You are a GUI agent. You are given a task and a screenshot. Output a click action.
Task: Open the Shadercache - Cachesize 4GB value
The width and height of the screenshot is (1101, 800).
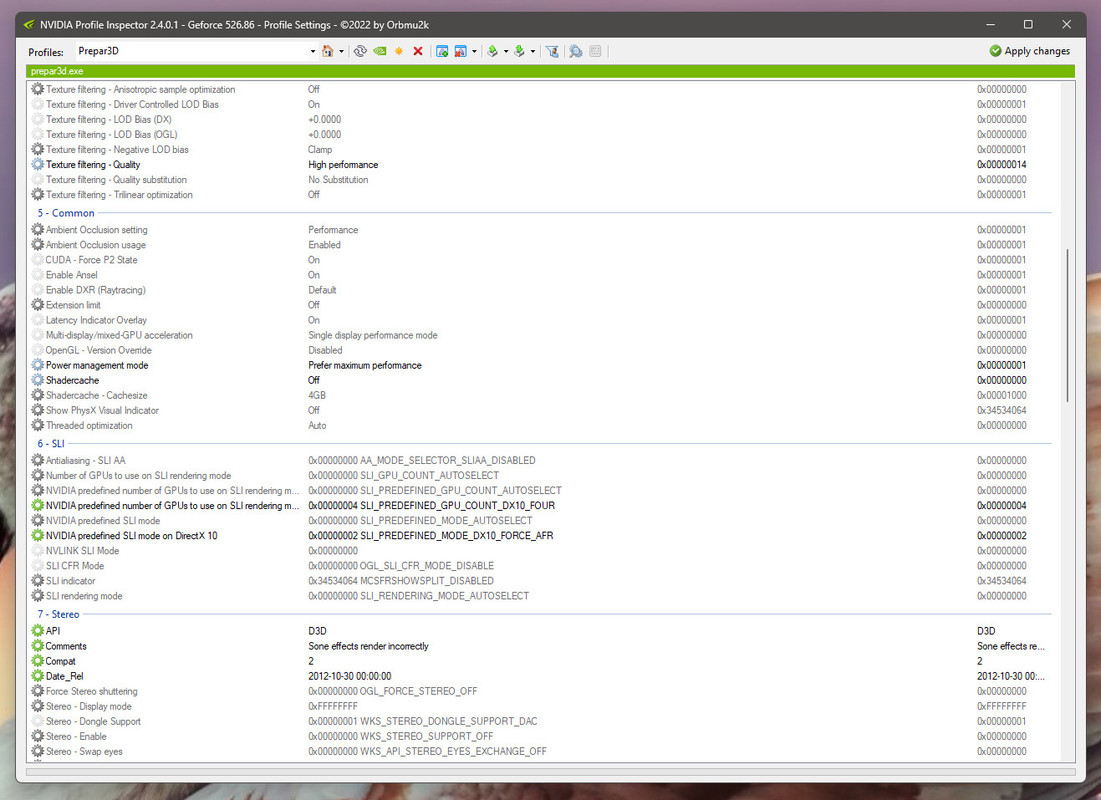(317, 395)
